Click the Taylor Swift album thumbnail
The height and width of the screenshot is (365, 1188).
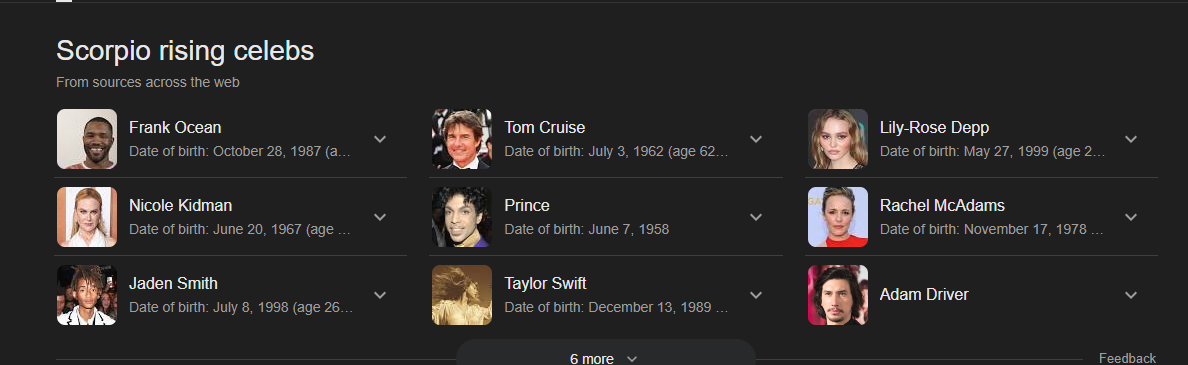pos(462,295)
